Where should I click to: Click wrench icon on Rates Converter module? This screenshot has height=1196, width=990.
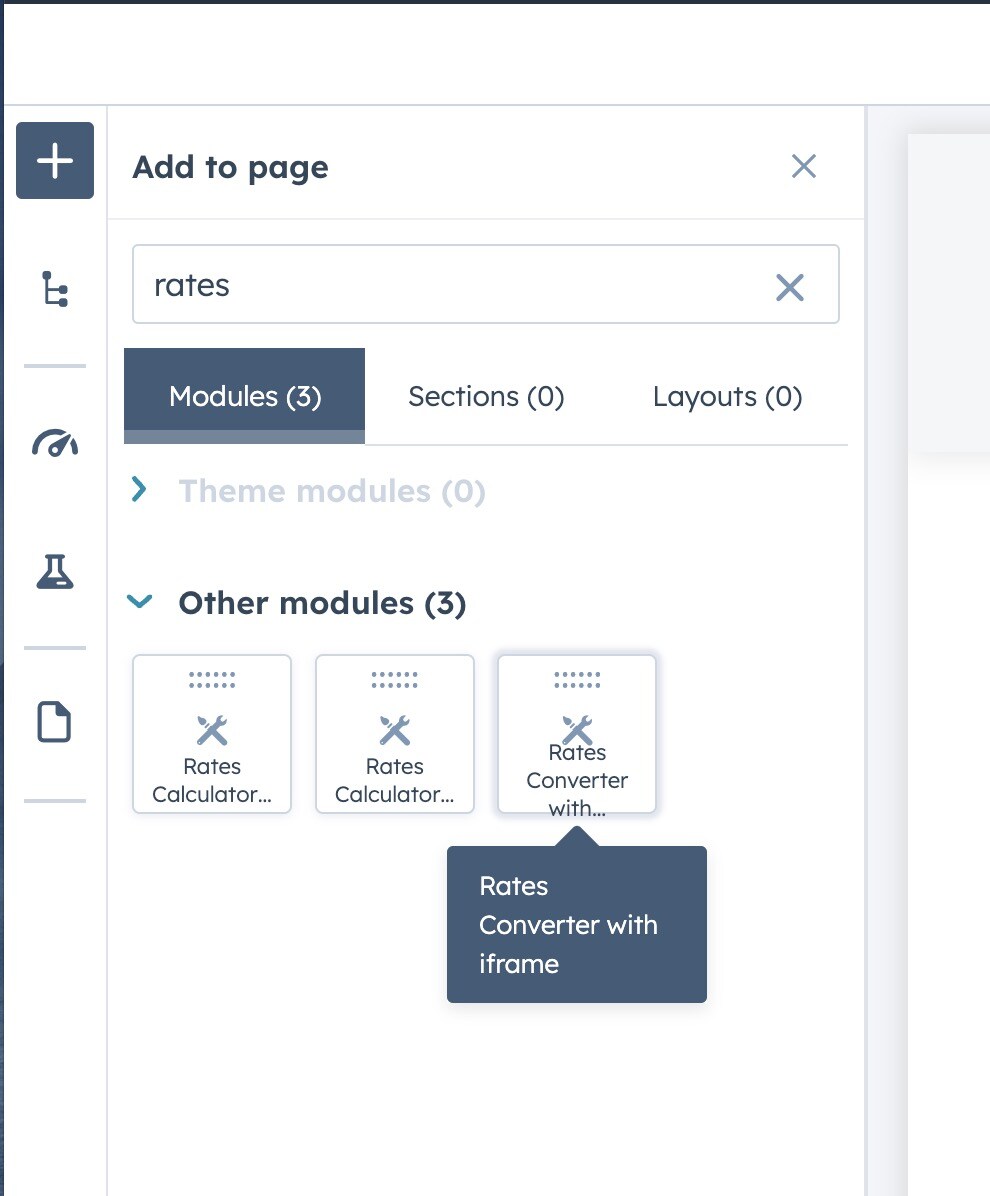(x=577, y=728)
